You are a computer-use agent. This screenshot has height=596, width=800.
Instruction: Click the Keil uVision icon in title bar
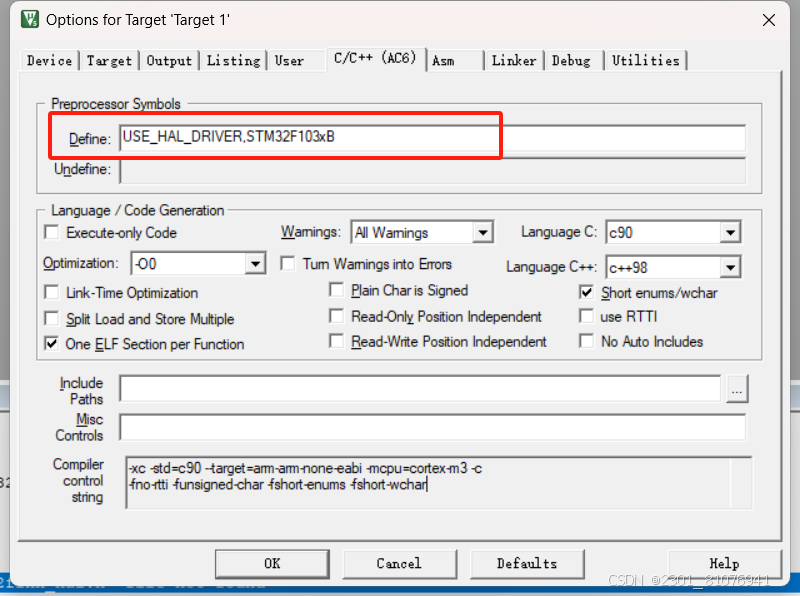coord(30,19)
